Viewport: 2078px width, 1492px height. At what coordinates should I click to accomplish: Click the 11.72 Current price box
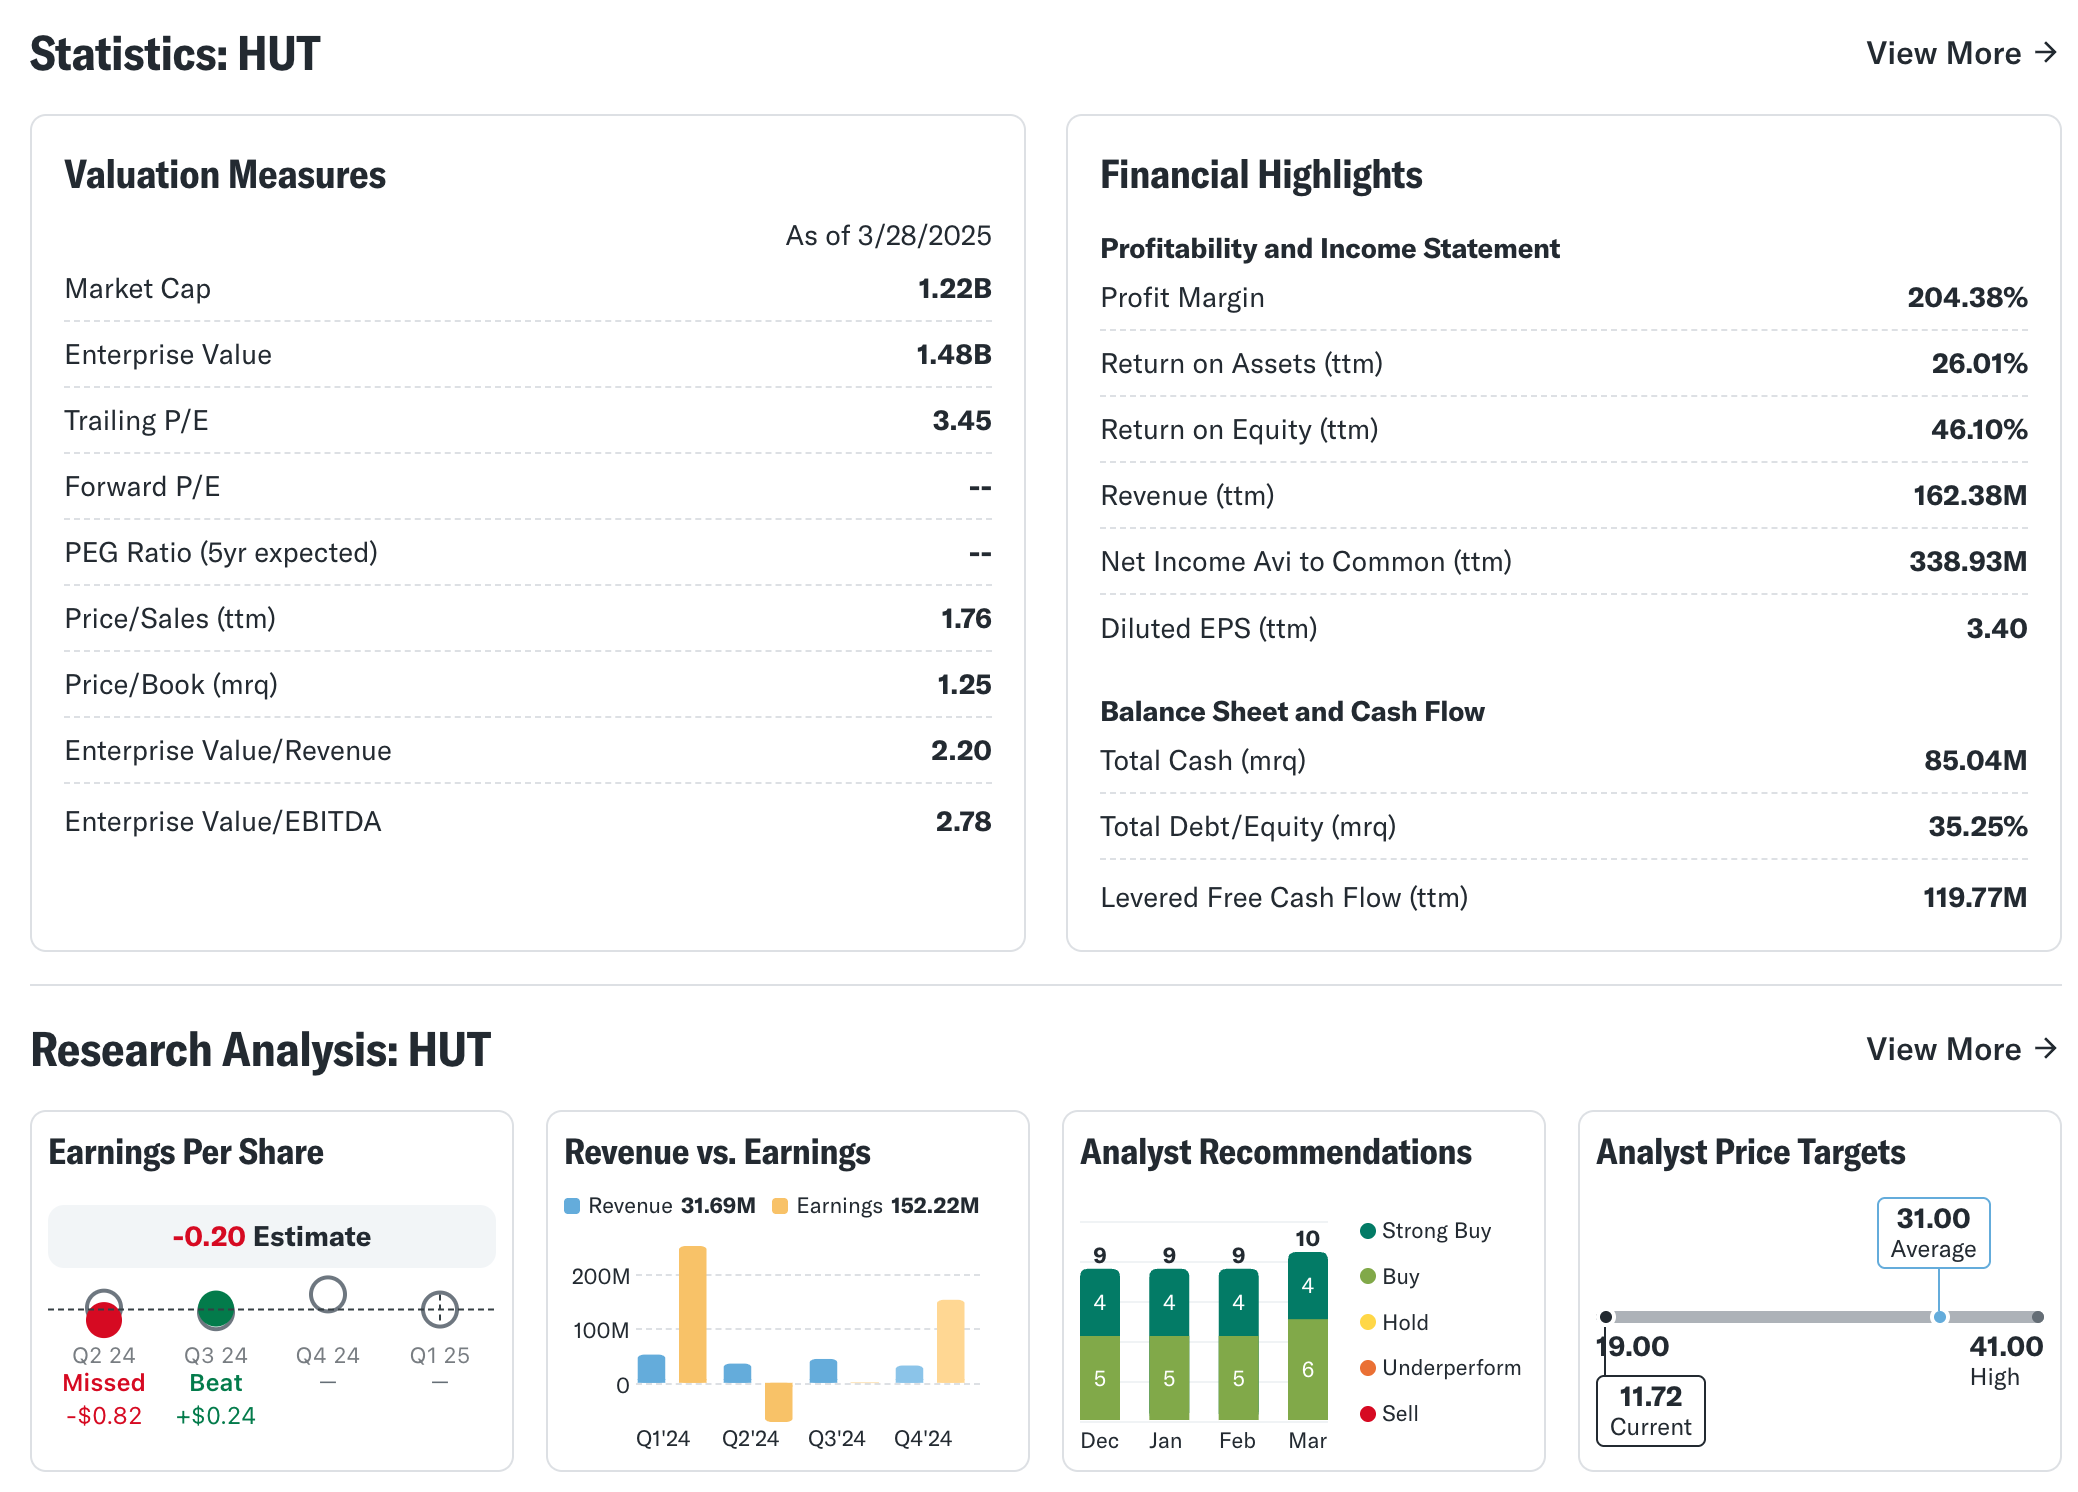tap(1650, 1410)
